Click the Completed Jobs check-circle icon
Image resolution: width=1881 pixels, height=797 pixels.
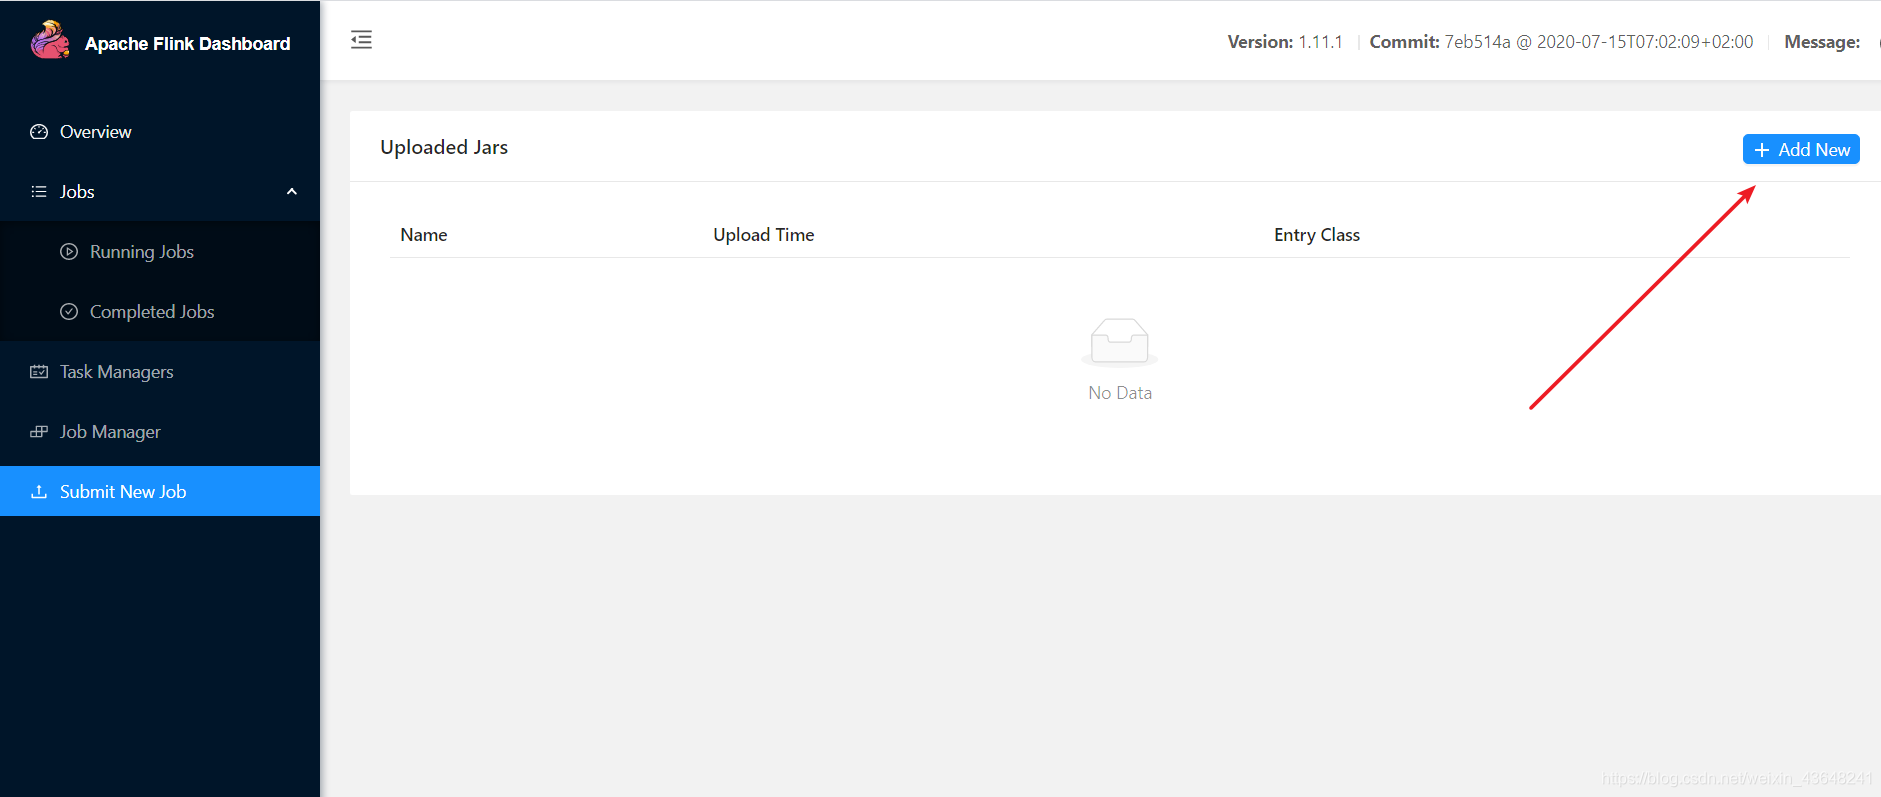point(69,312)
